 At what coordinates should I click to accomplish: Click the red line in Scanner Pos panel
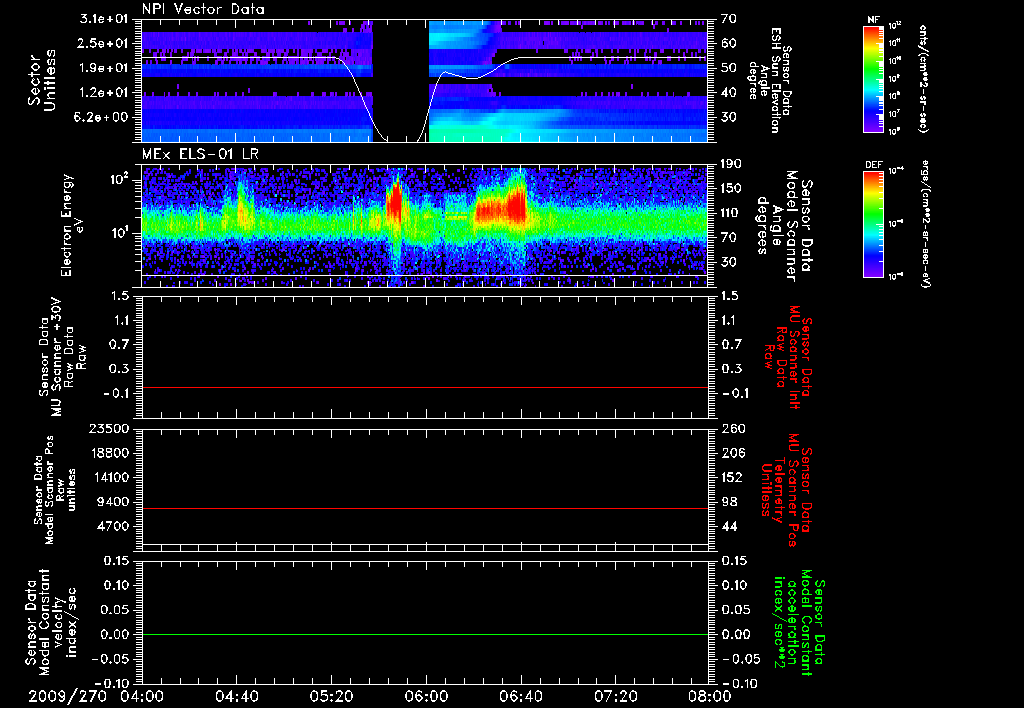425,508
